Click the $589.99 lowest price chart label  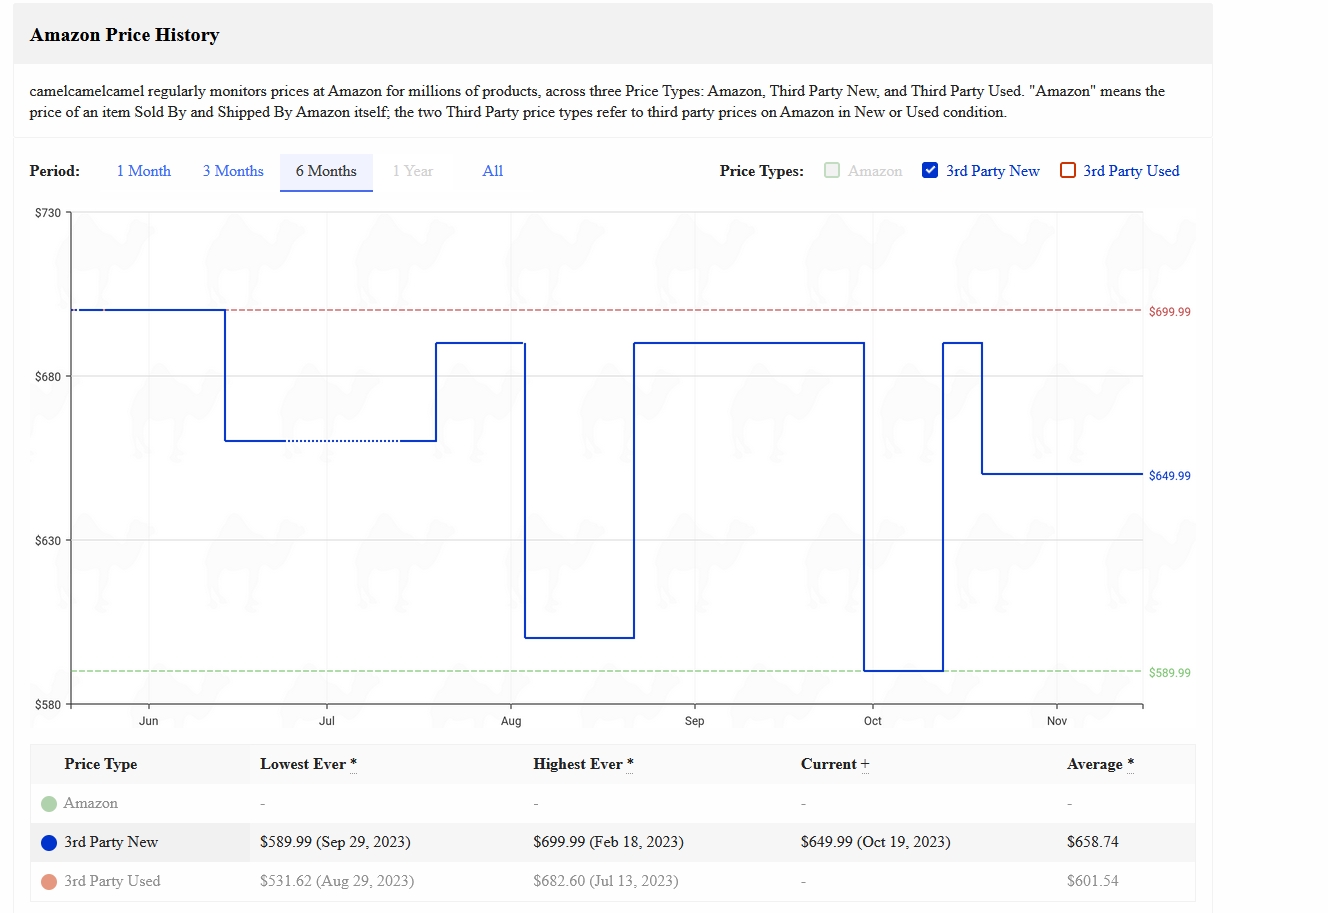[1169, 673]
